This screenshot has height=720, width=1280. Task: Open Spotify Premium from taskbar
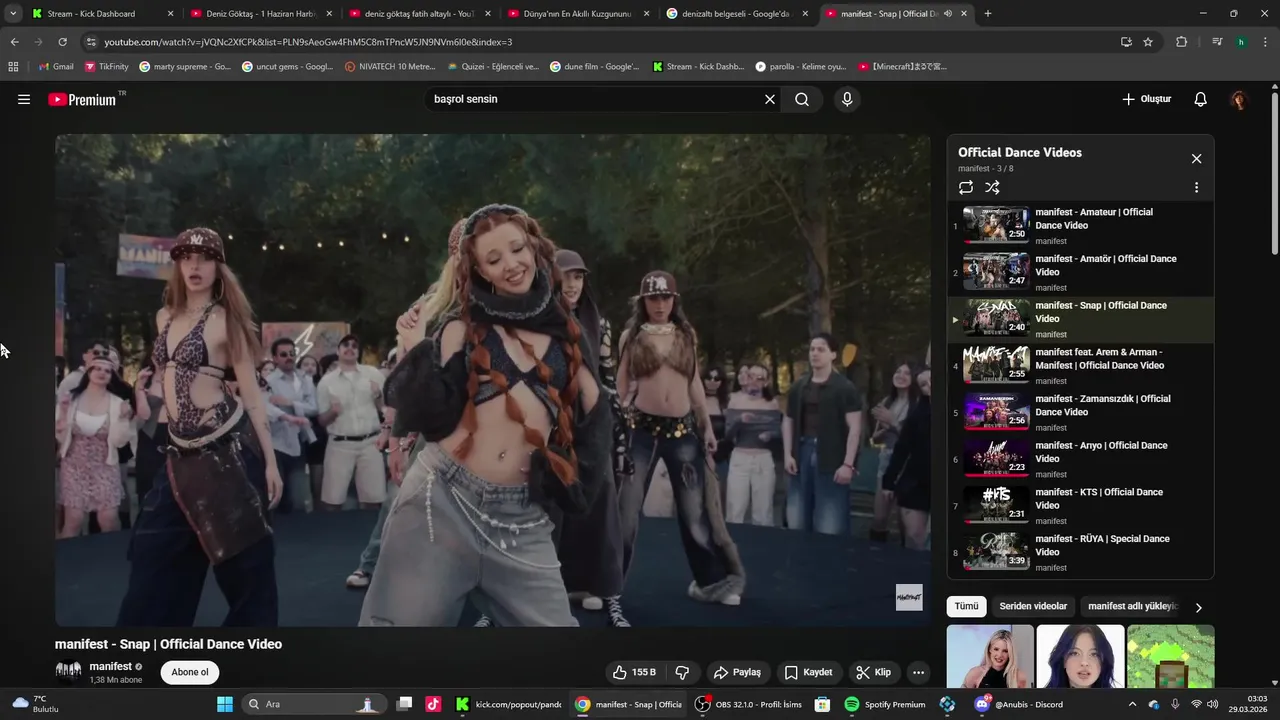(885, 704)
